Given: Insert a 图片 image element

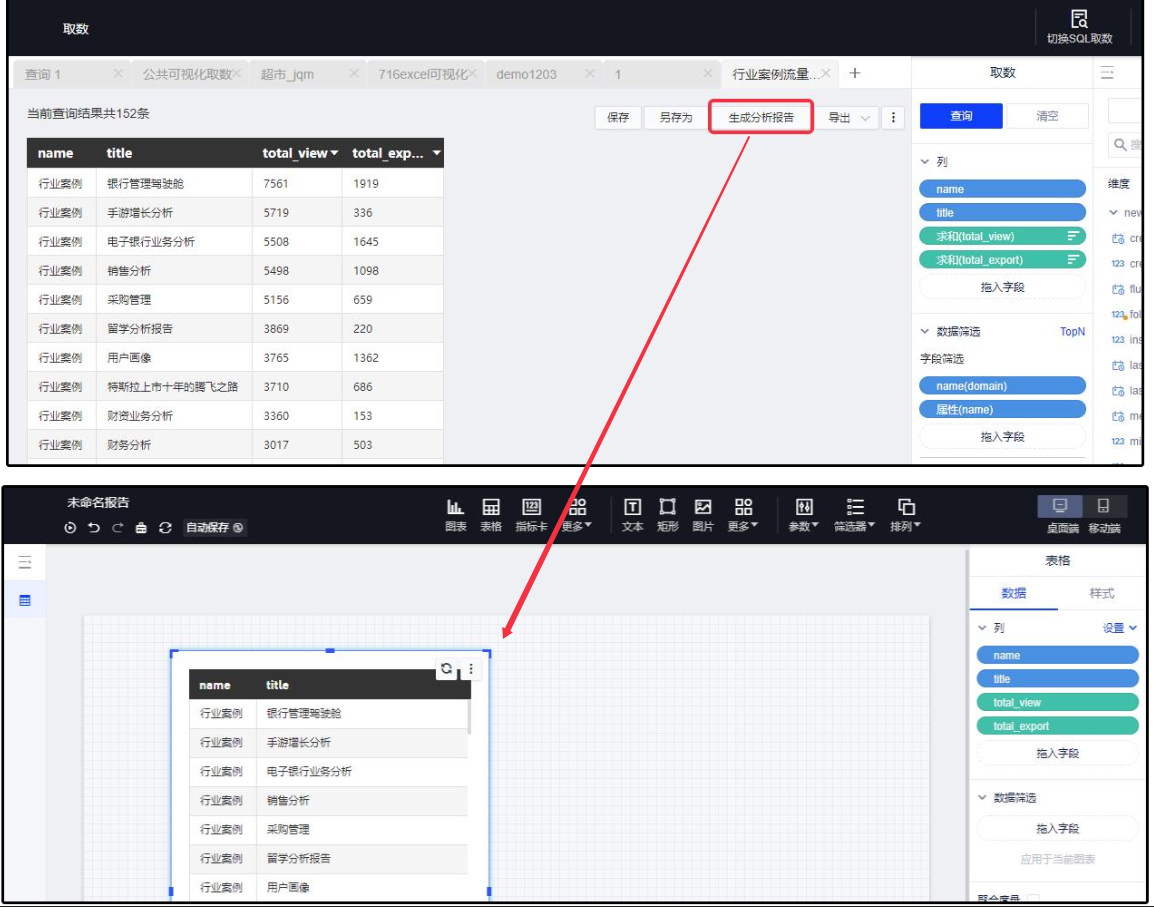Looking at the screenshot, I should [703, 508].
